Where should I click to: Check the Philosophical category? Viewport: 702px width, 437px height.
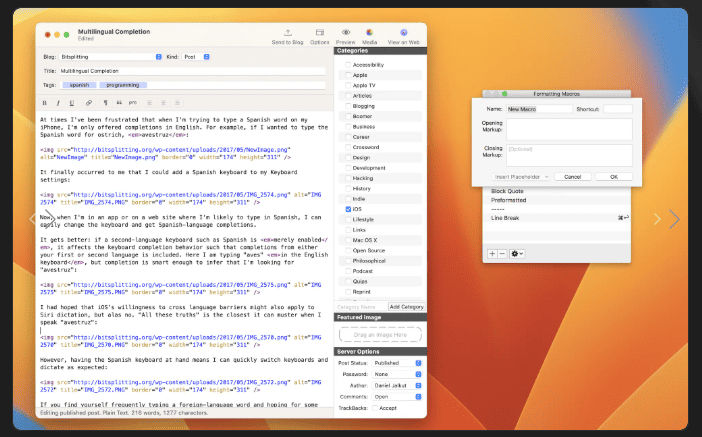(348, 261)
